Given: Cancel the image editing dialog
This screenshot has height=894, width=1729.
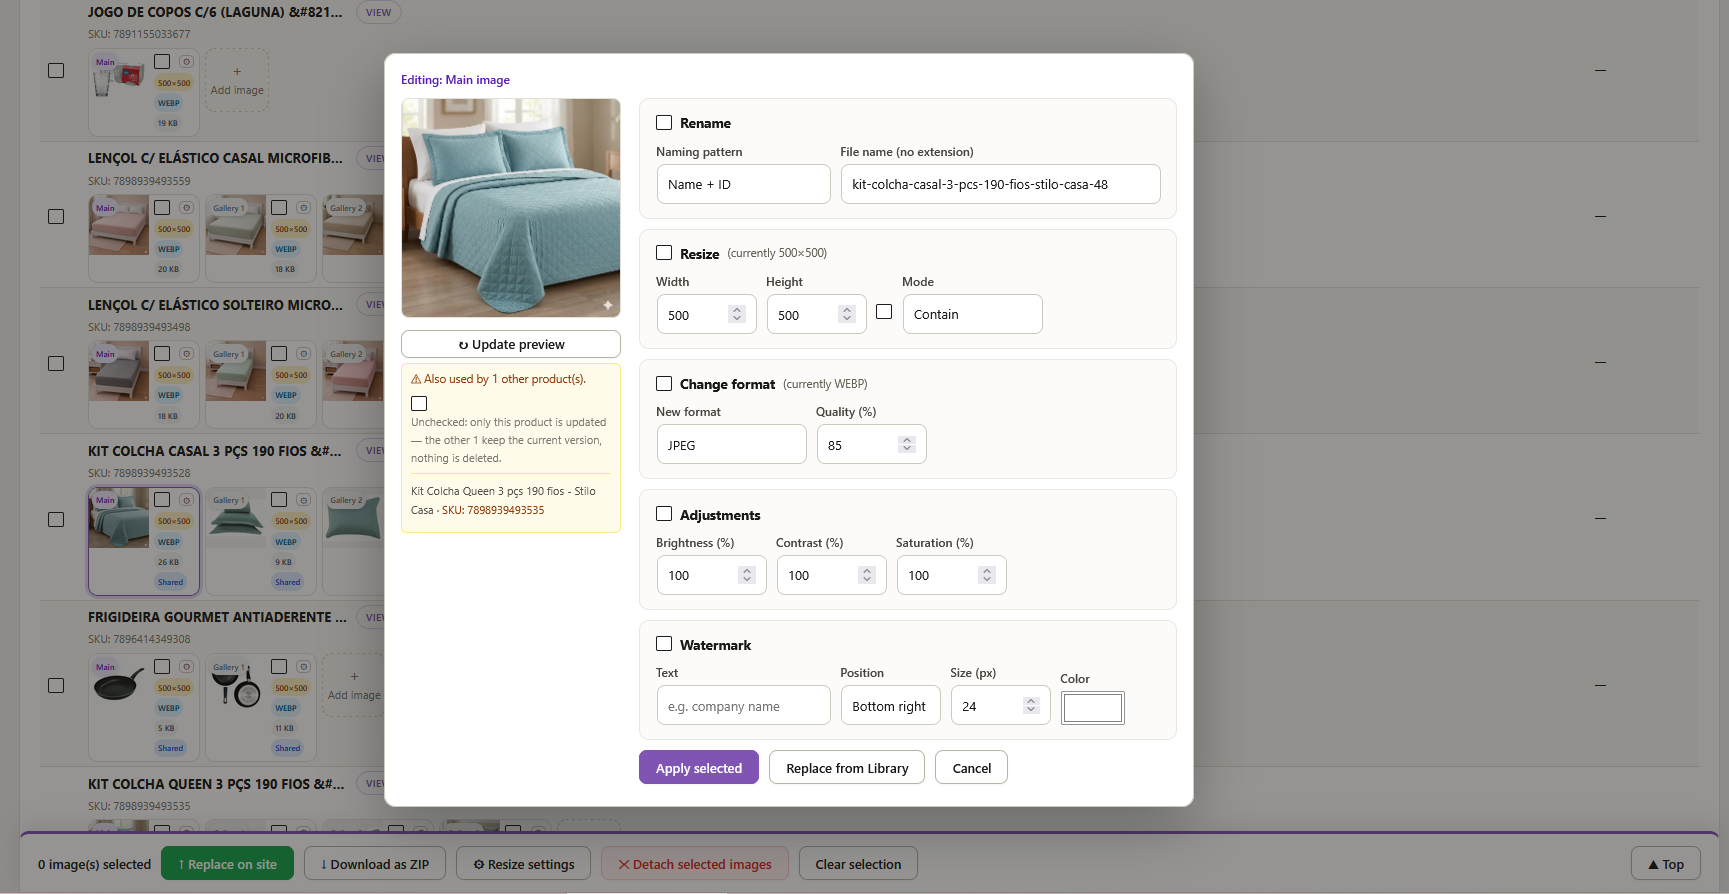Looking at the screenshot, I should coord(971,768).
